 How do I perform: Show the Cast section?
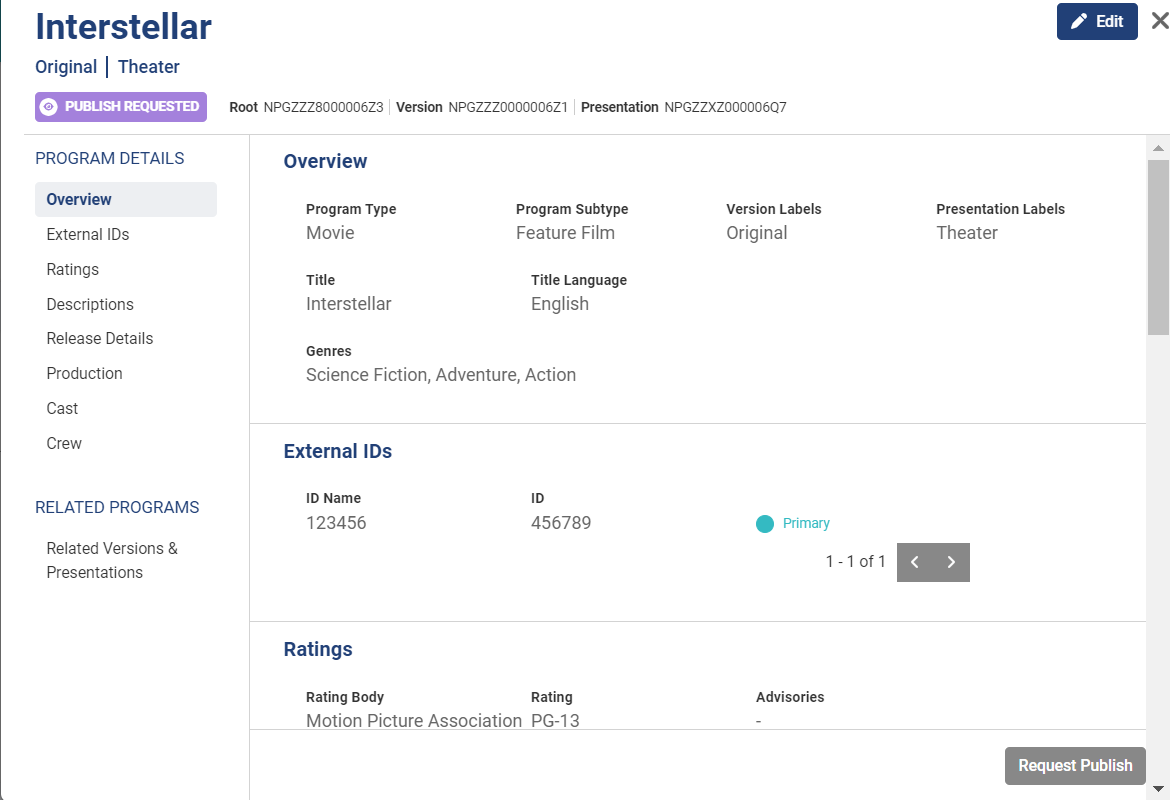pos(62,409)
